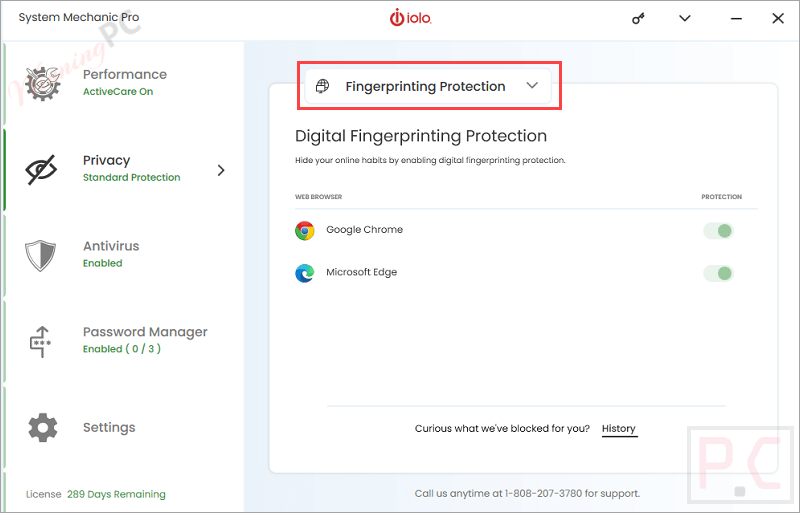
Task: Click the iolo logo
Action: (x=411, y=18)
